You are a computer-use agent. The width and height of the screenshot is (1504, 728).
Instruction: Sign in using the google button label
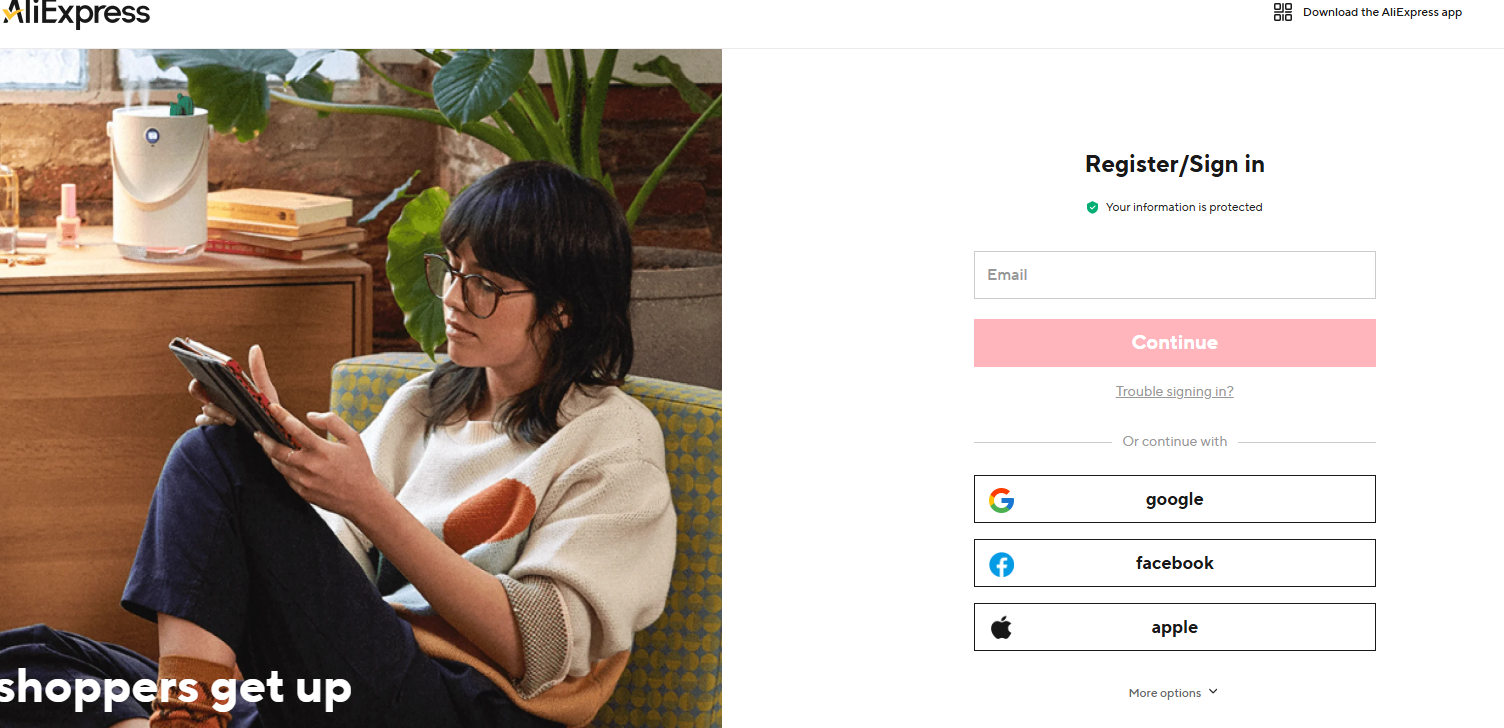pos(1174,499)
